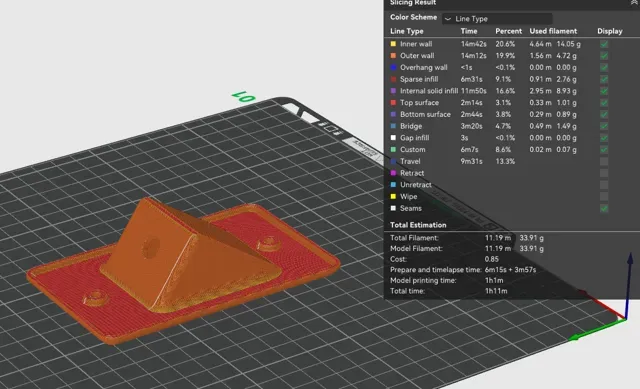Toggle Bottom surface display checkbox
The height and width of the screenshot is (389, 640).
(x=604, y=114)
